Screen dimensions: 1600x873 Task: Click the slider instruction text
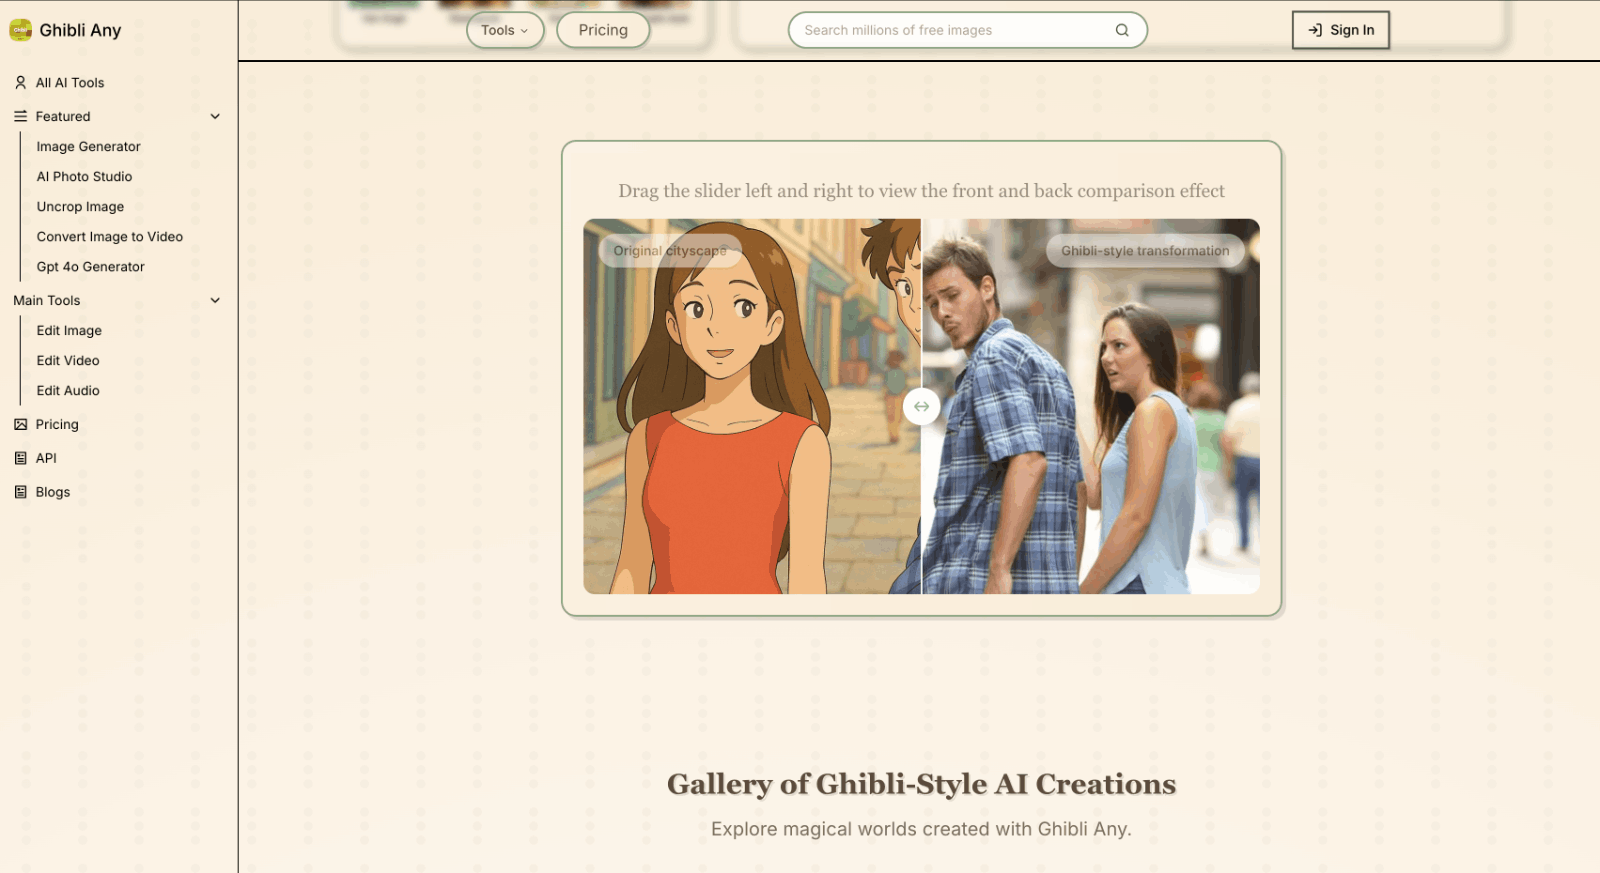921,191
